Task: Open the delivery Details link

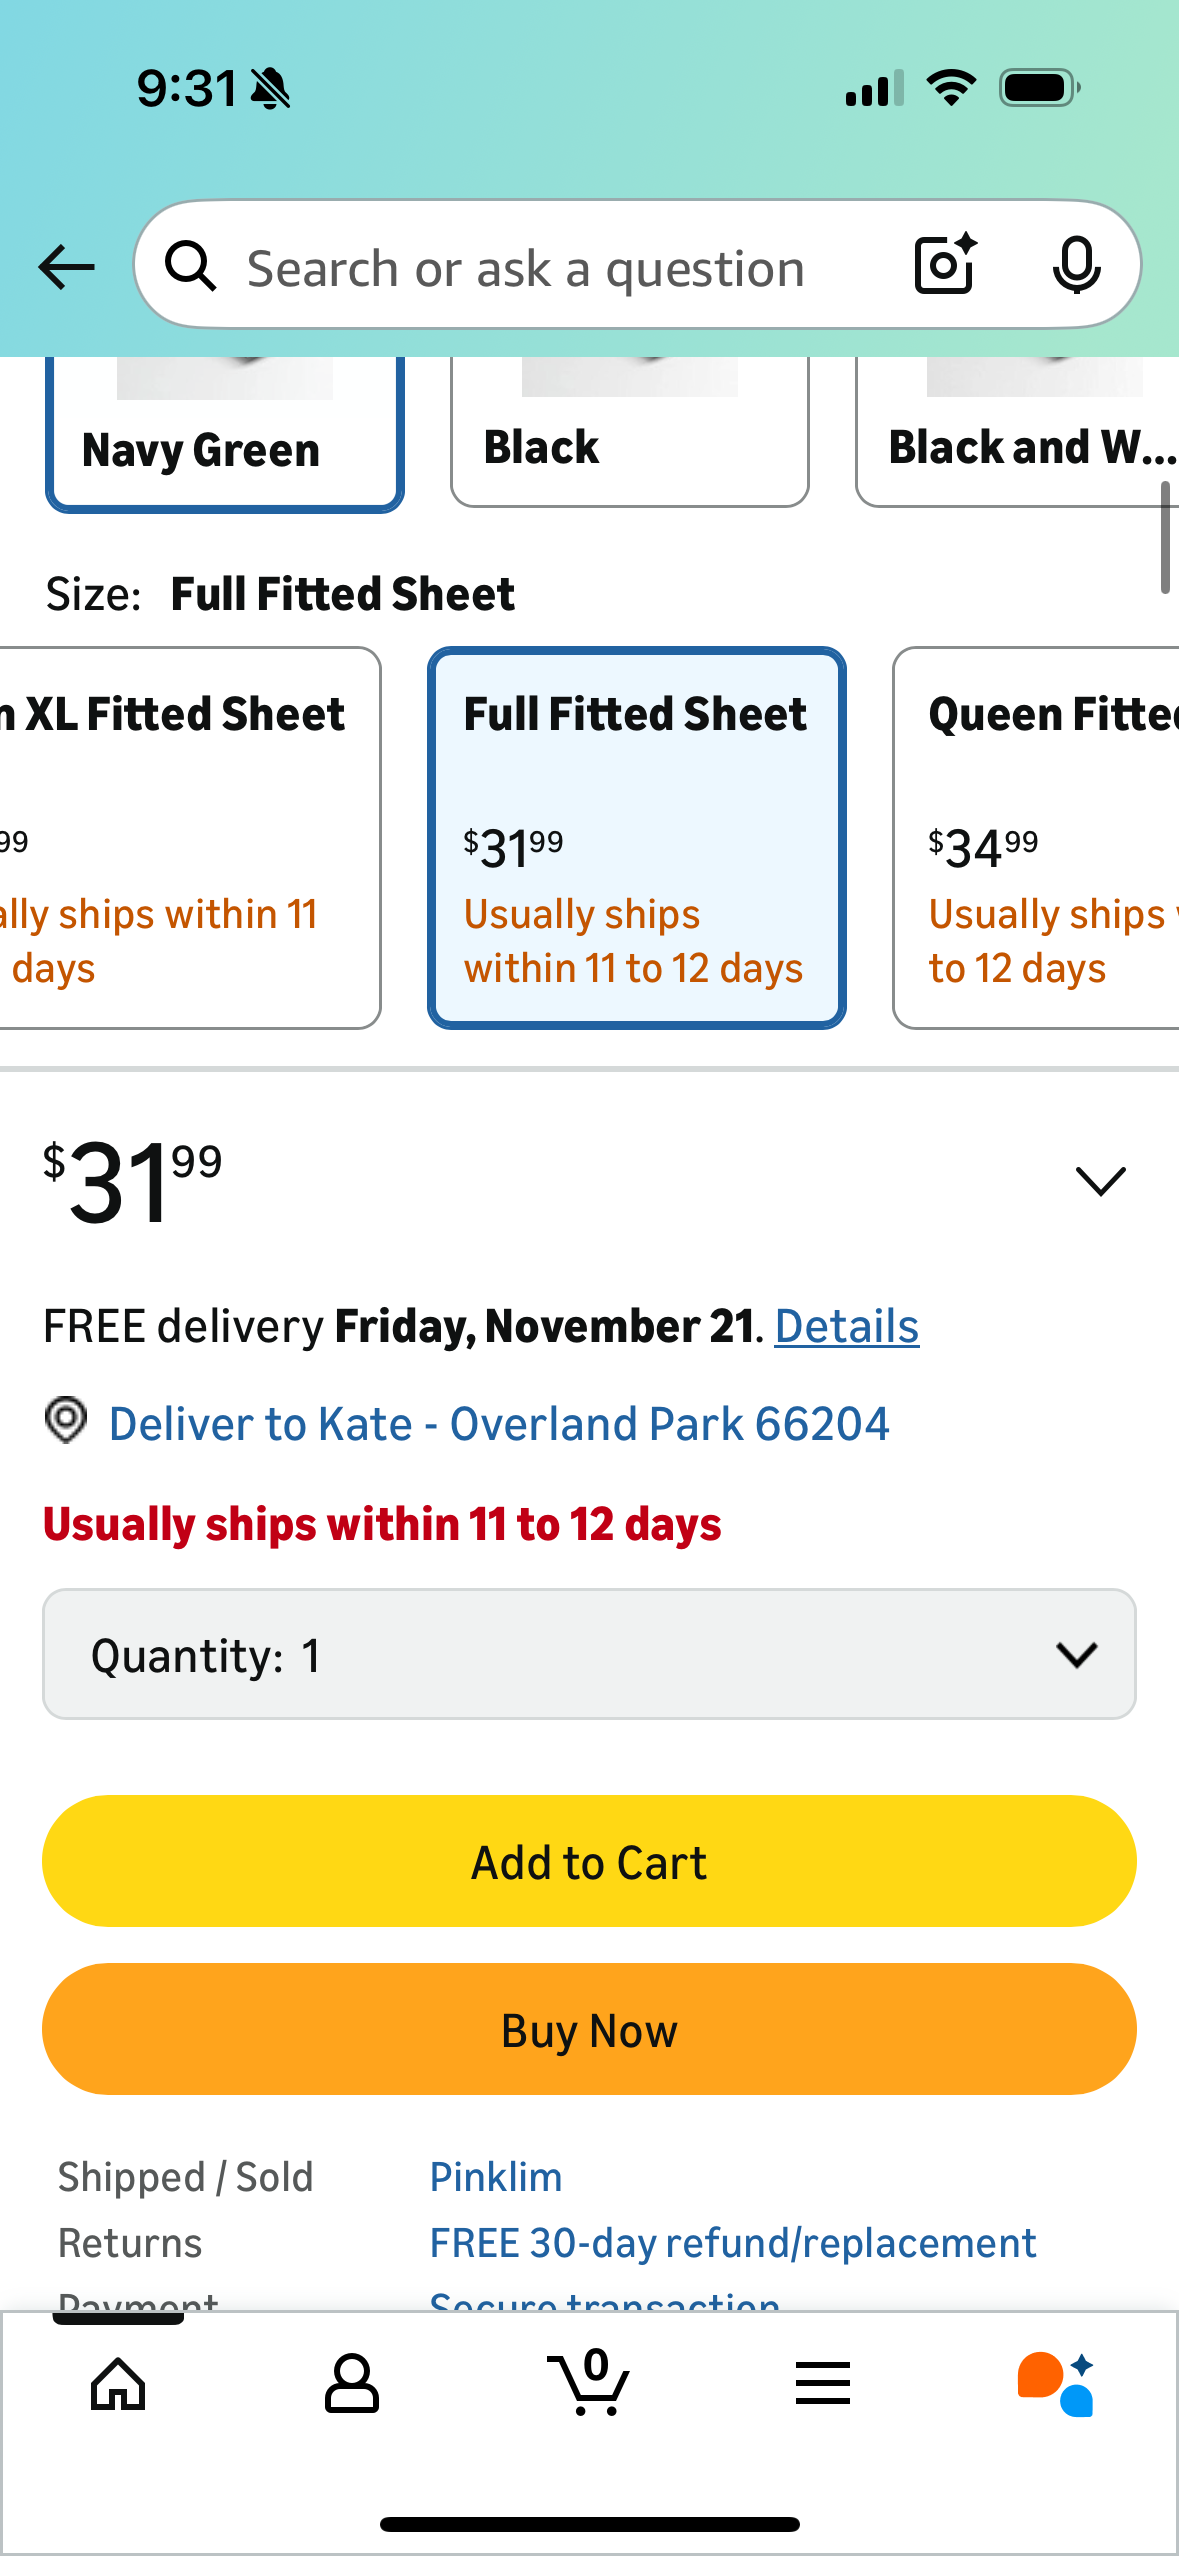Action: [x=846, y=1327]
